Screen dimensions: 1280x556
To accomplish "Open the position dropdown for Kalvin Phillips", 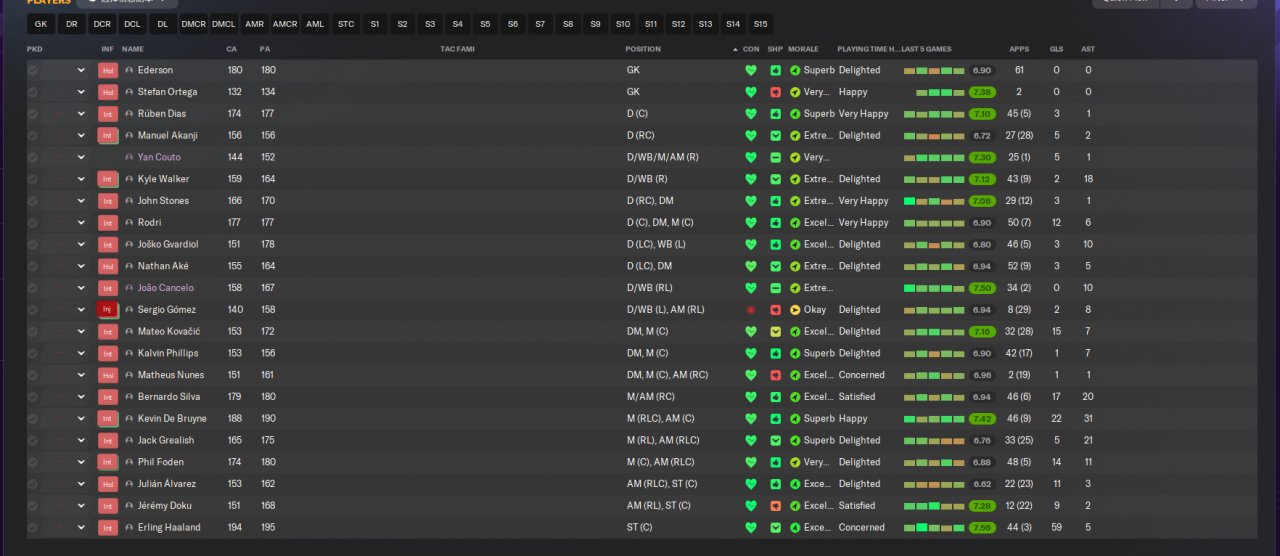I will pyautogui.click(x=81, y=353).
